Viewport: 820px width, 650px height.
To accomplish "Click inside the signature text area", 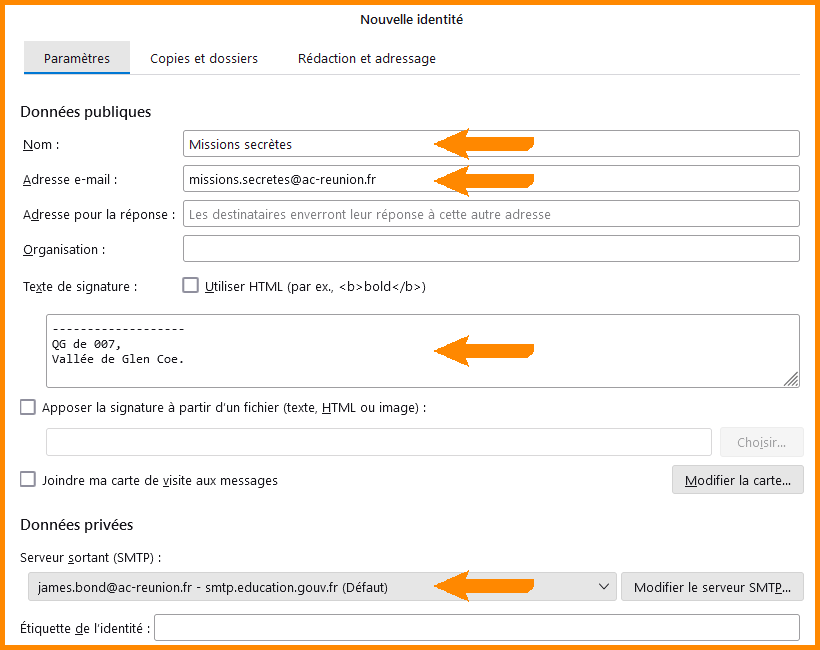I will [300, 350].
